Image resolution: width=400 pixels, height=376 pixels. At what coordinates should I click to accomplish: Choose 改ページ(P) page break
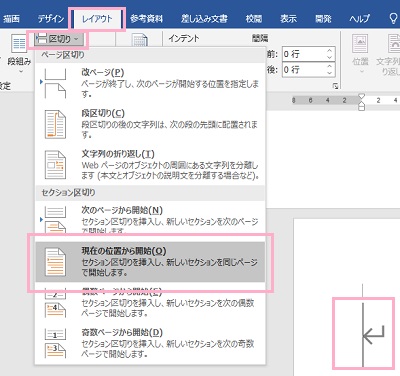(x=150, y=83)
